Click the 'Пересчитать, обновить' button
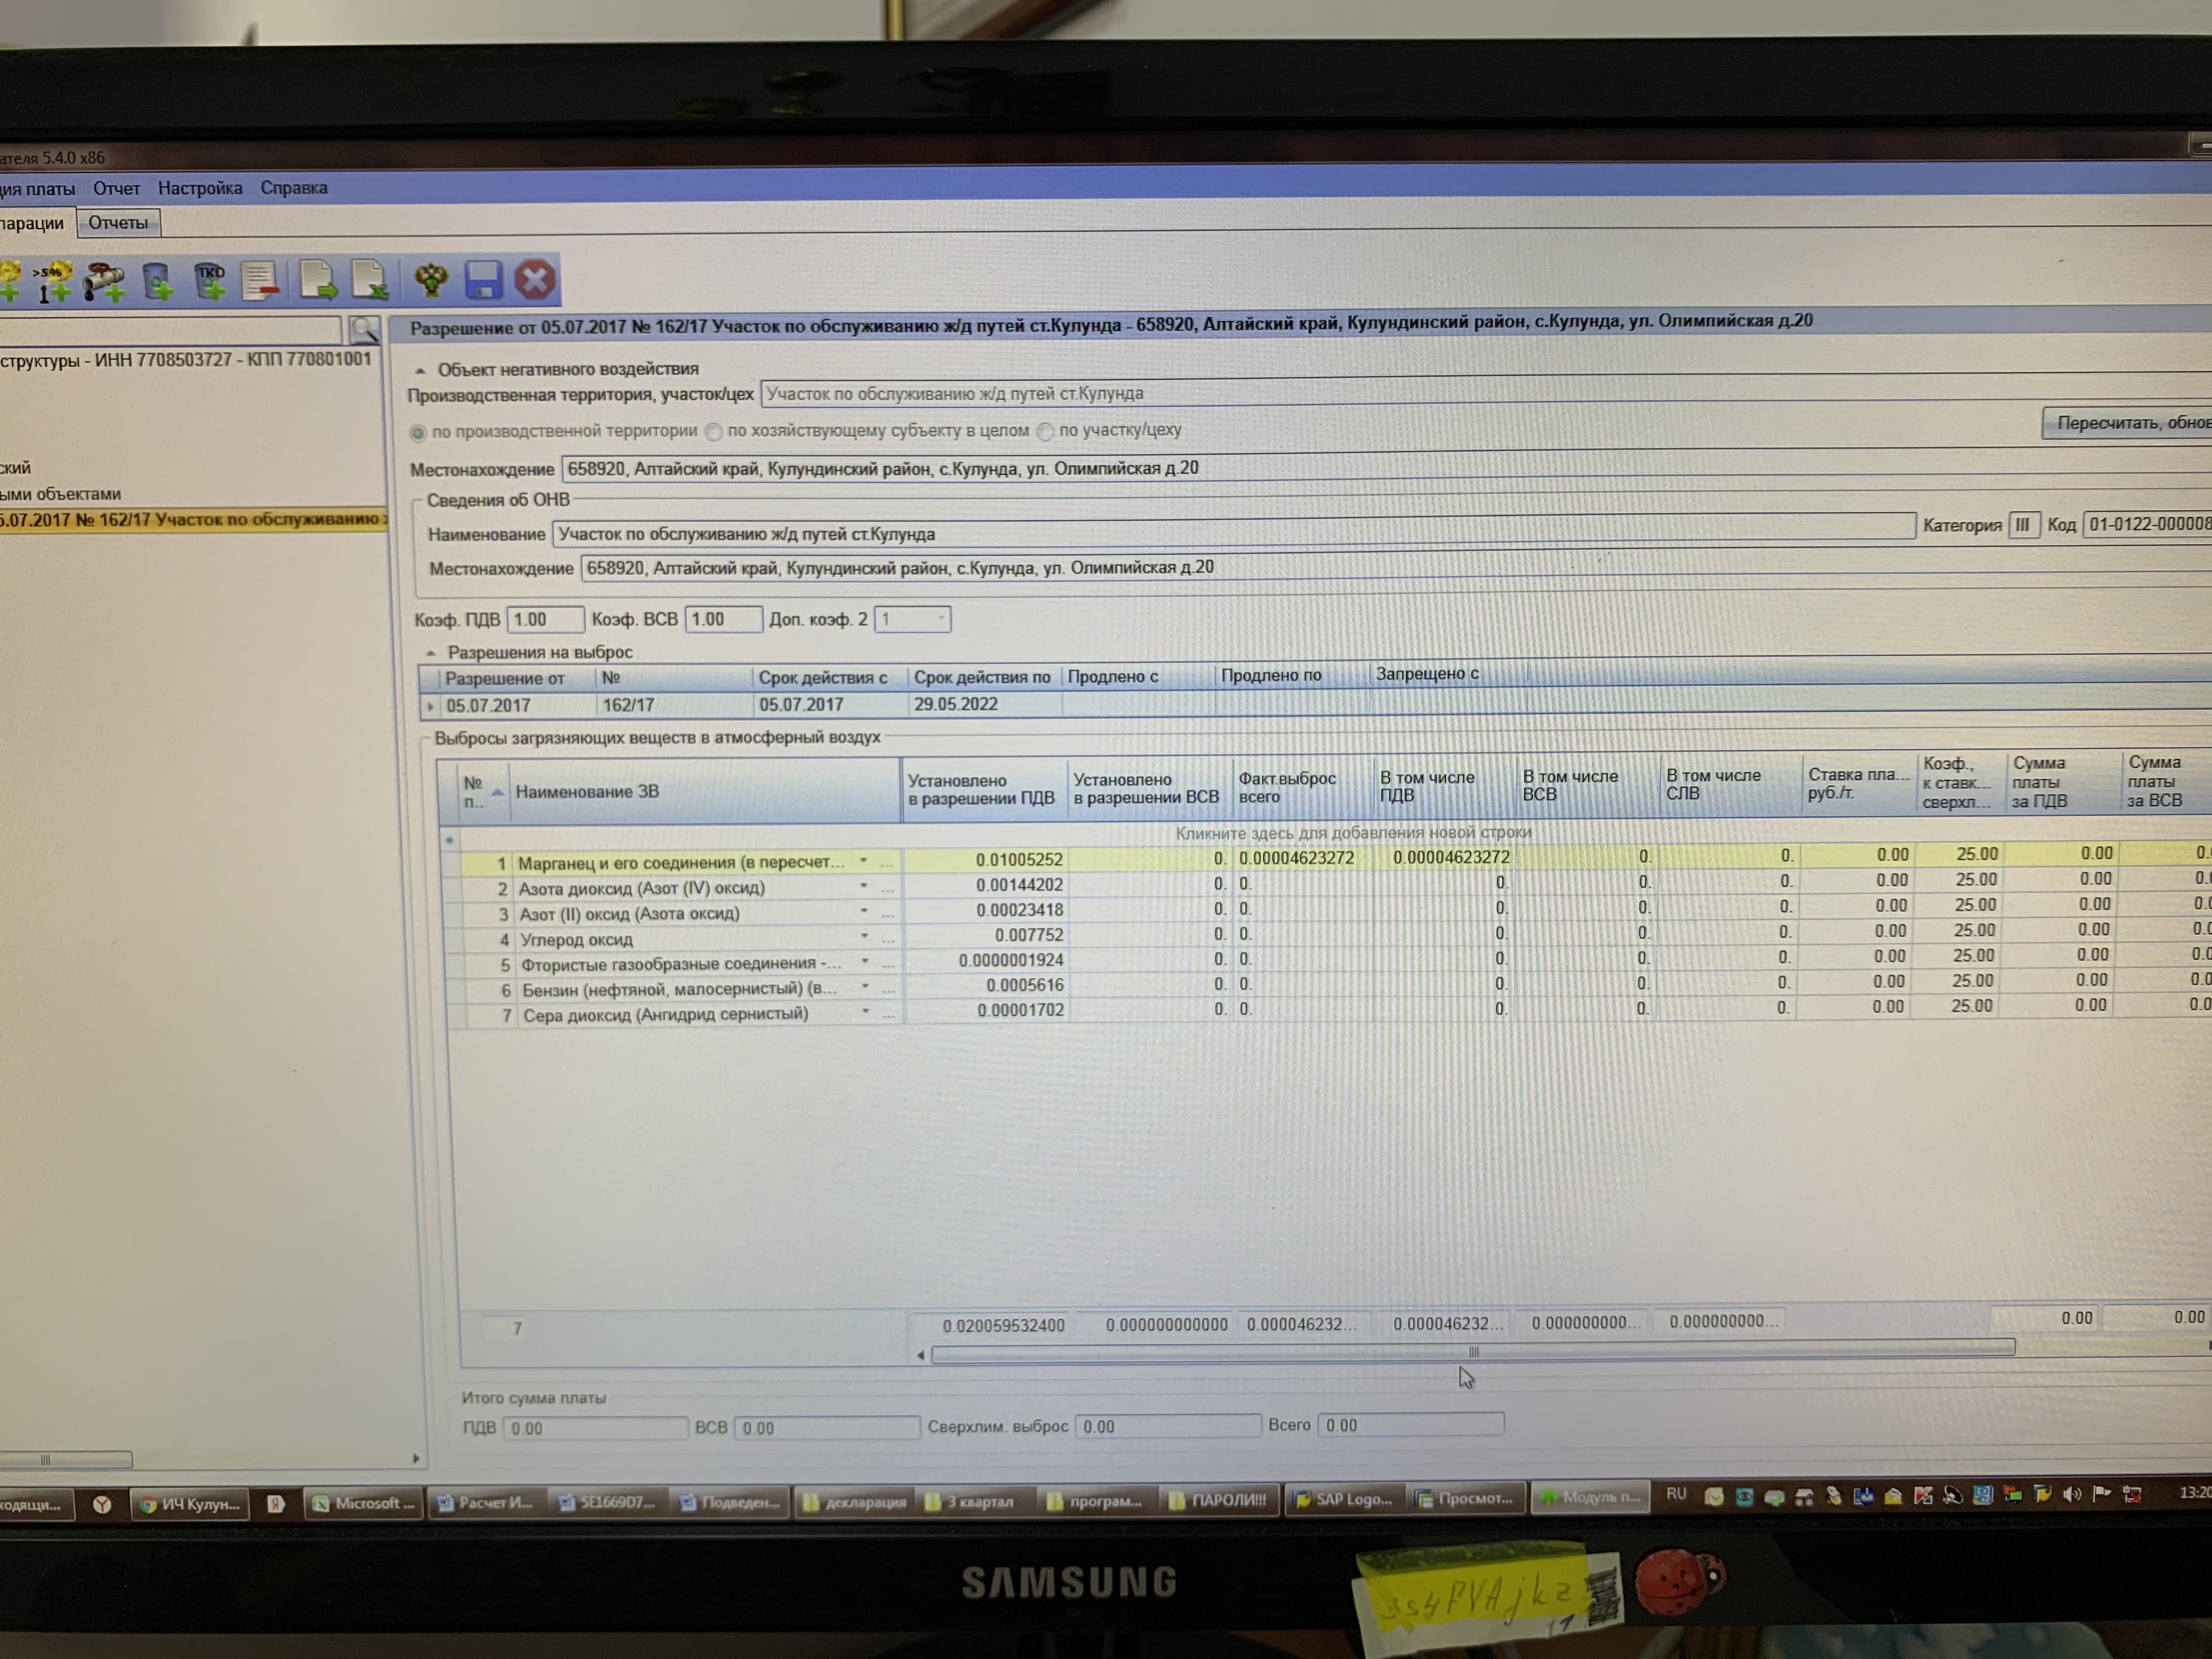This screenshot has width=2212, height=1659. [2125, 423]
